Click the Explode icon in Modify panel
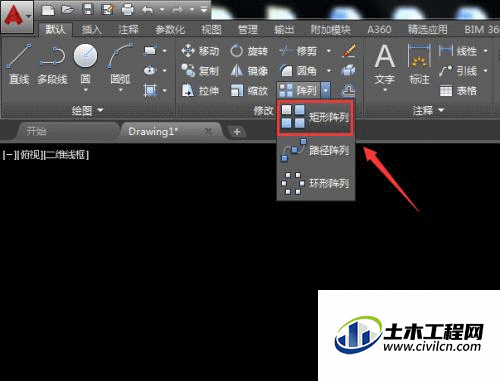500x381 pixels. pos(349,71)
